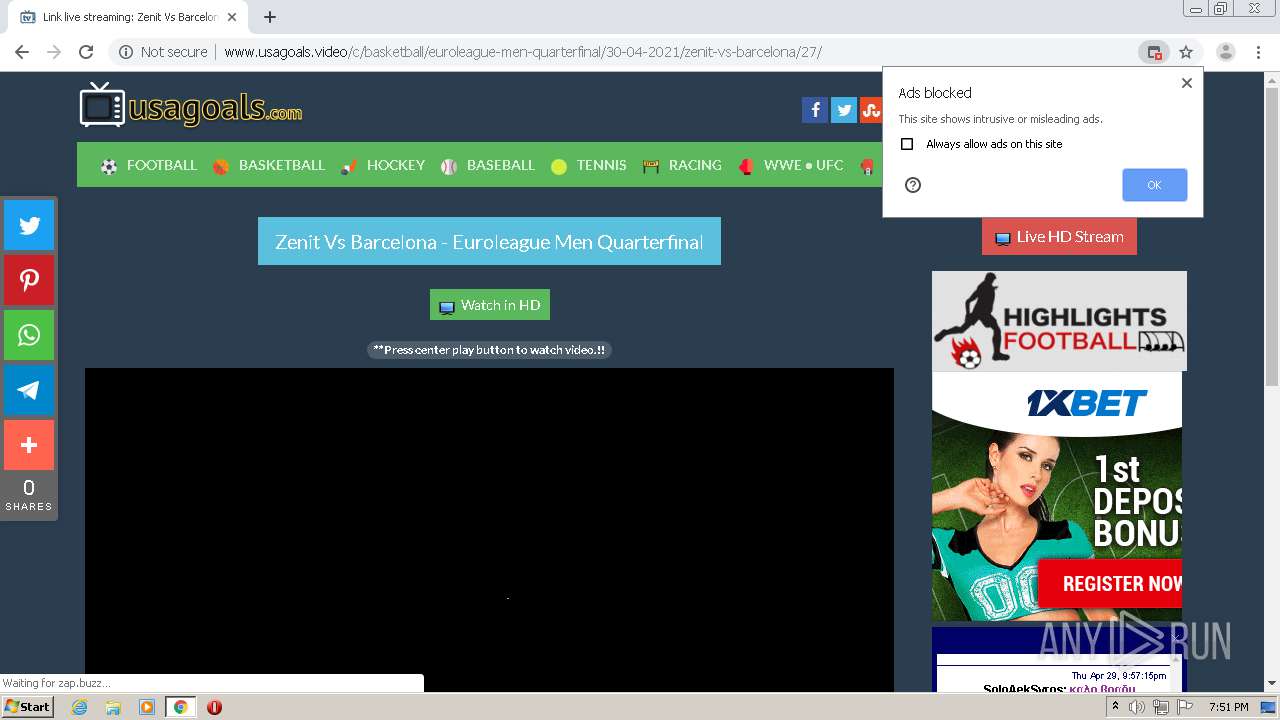Viewport: 1280px width, 720px height.
Task: Click Opera icon in taskbar
Action: (214, 707)
